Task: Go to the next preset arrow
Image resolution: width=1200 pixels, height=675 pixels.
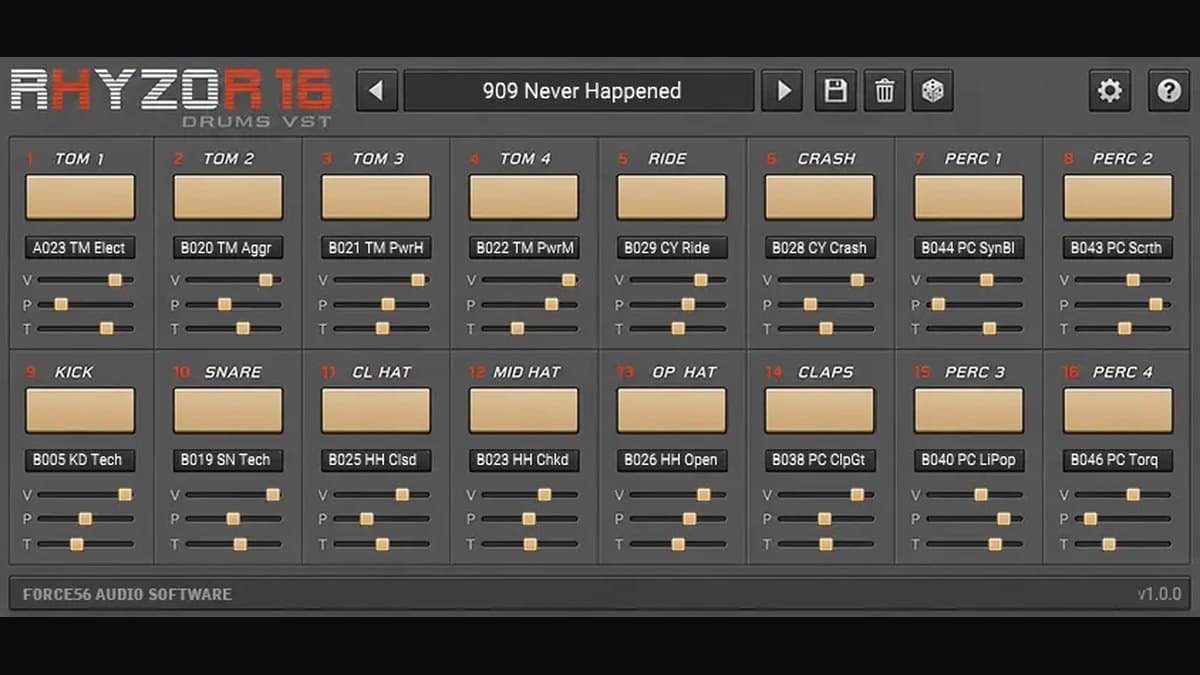Action: (x=783, y=91)
